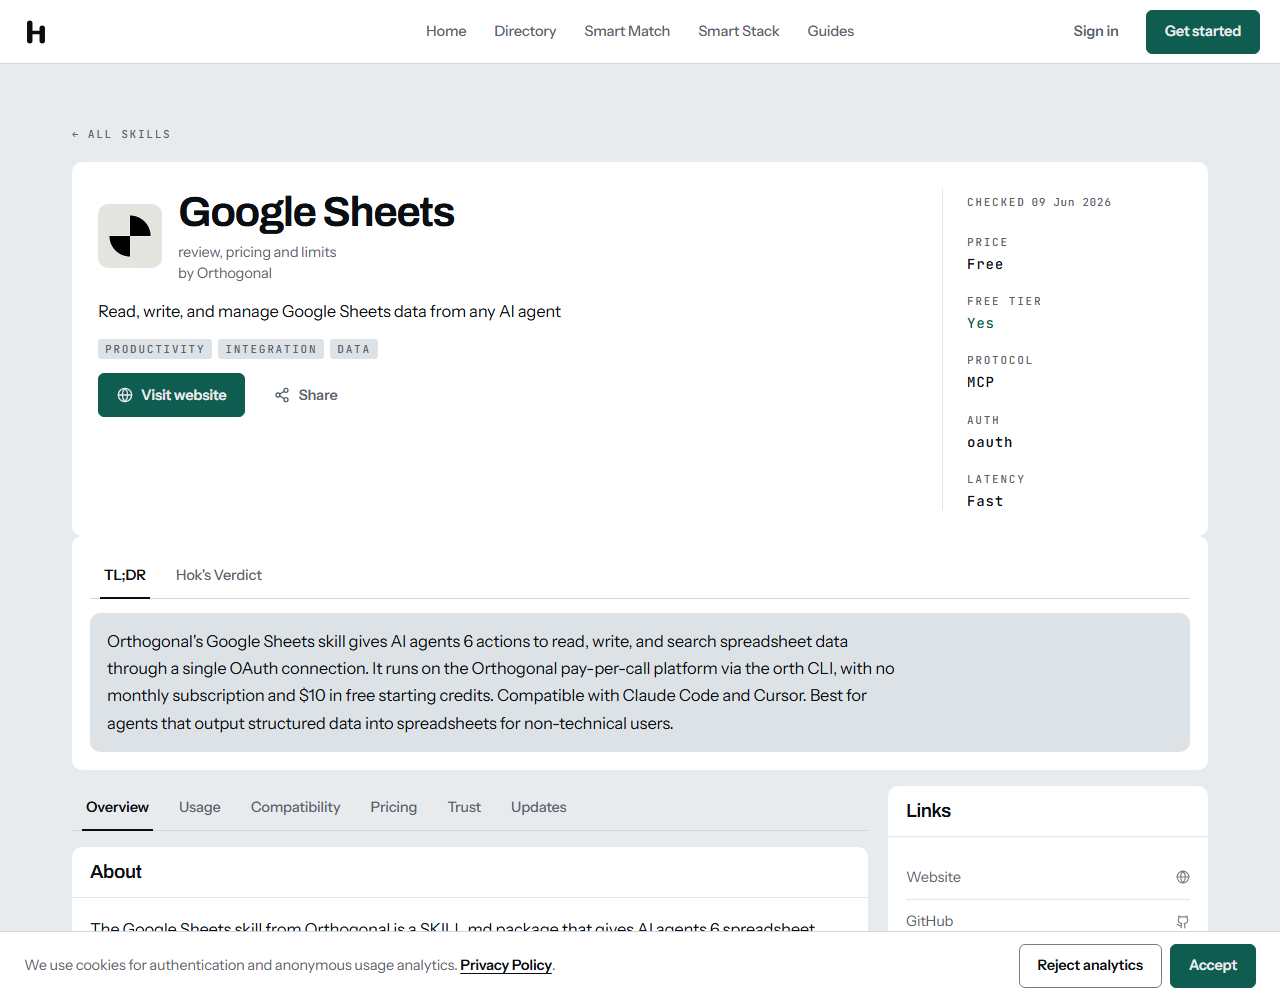Image resolution: width=1280 pixels, height=1000 pixels.
Task: Click the 'About' section heading
Action: 116,872
